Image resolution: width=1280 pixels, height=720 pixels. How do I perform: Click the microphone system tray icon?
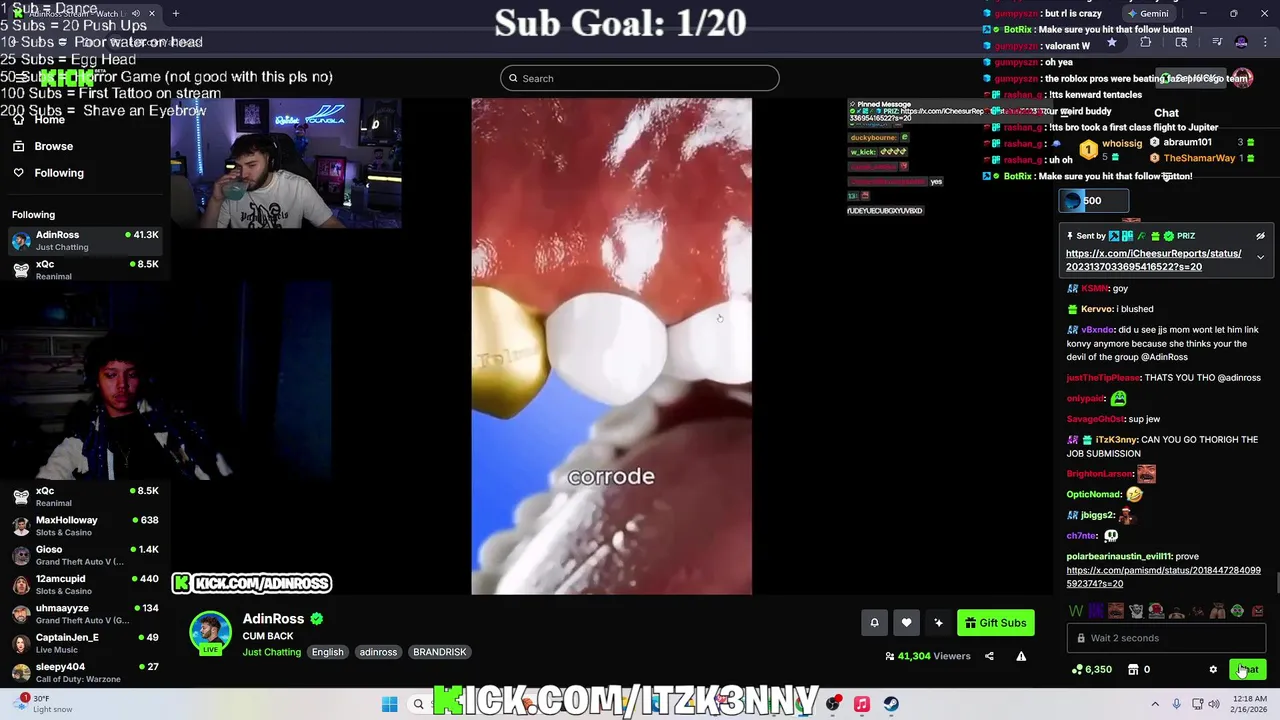[x=1176, y=704]
